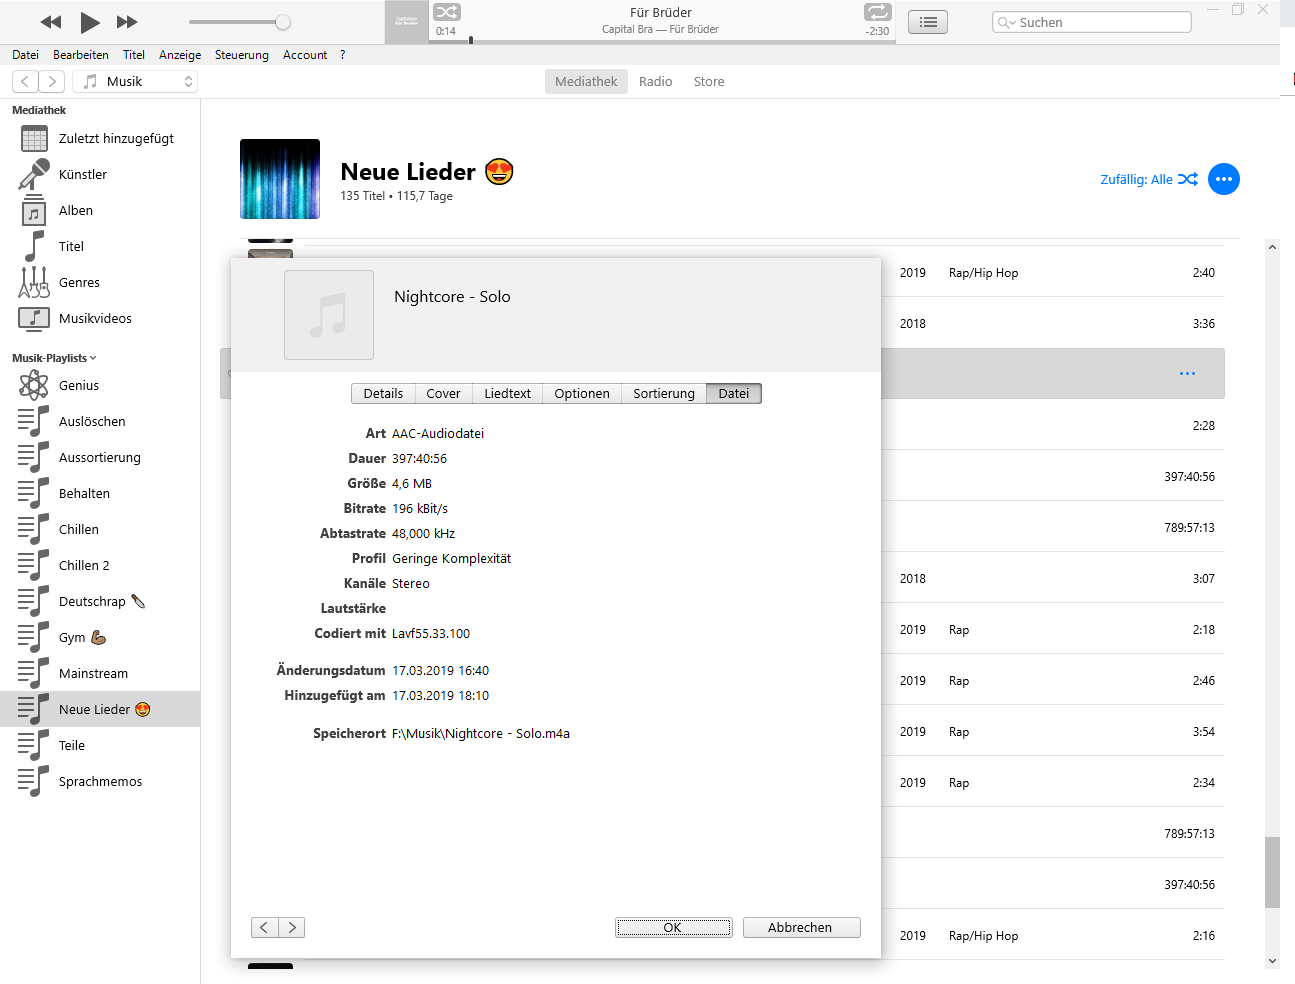This screenshot has width=1295, height=984.
Task: Show next song info in the dialog
Action: (292, 928)
